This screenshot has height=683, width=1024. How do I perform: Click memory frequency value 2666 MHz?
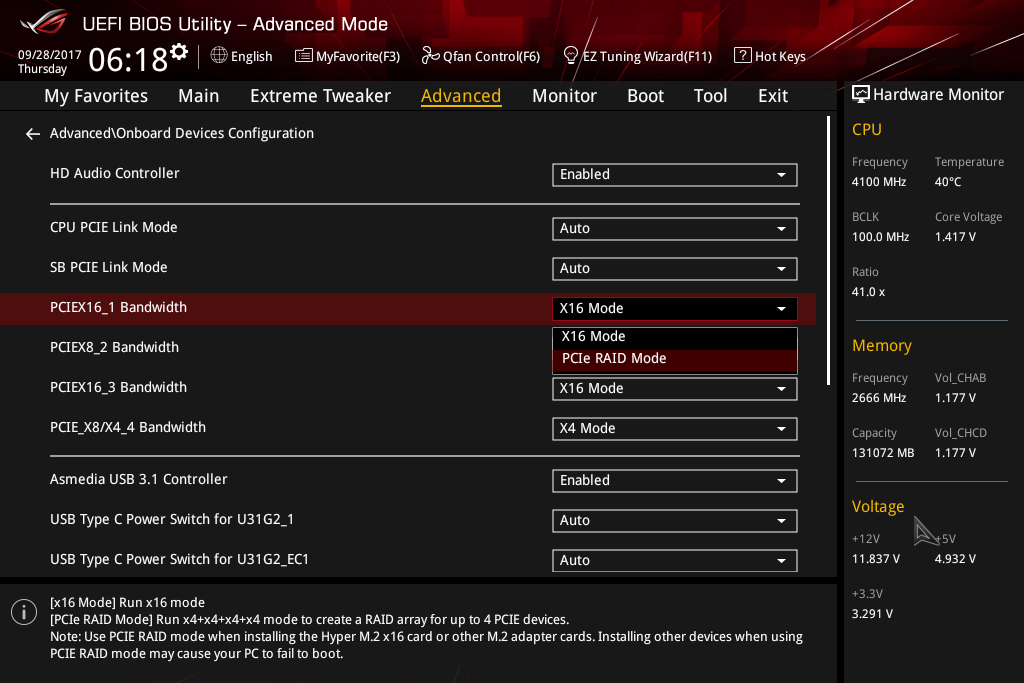878,398
